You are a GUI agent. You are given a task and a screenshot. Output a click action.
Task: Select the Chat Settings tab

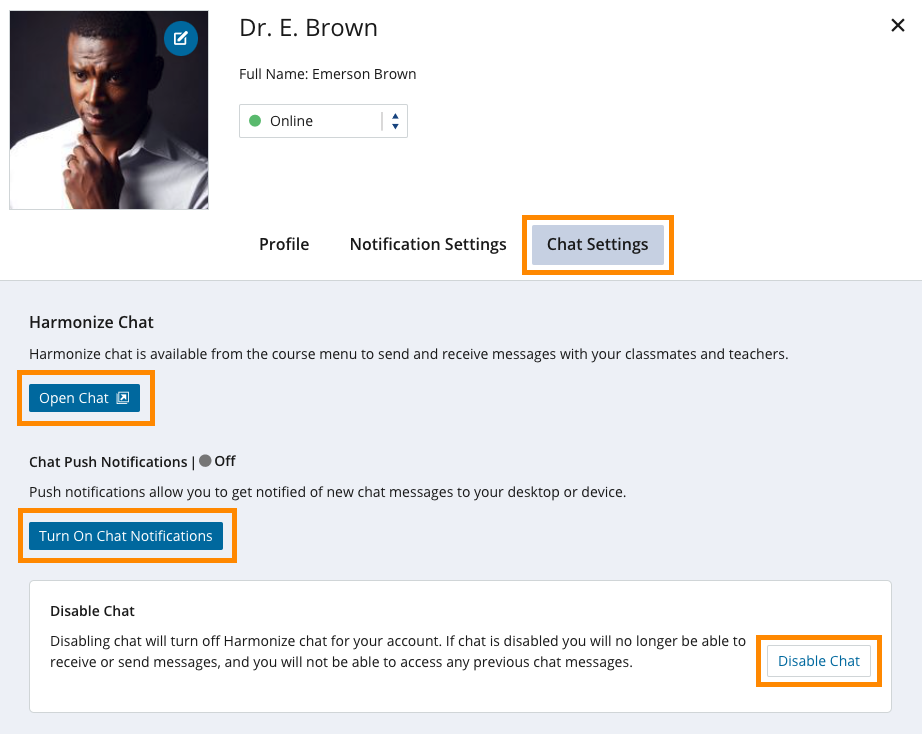pyautogui.click(x=597, y=244)
